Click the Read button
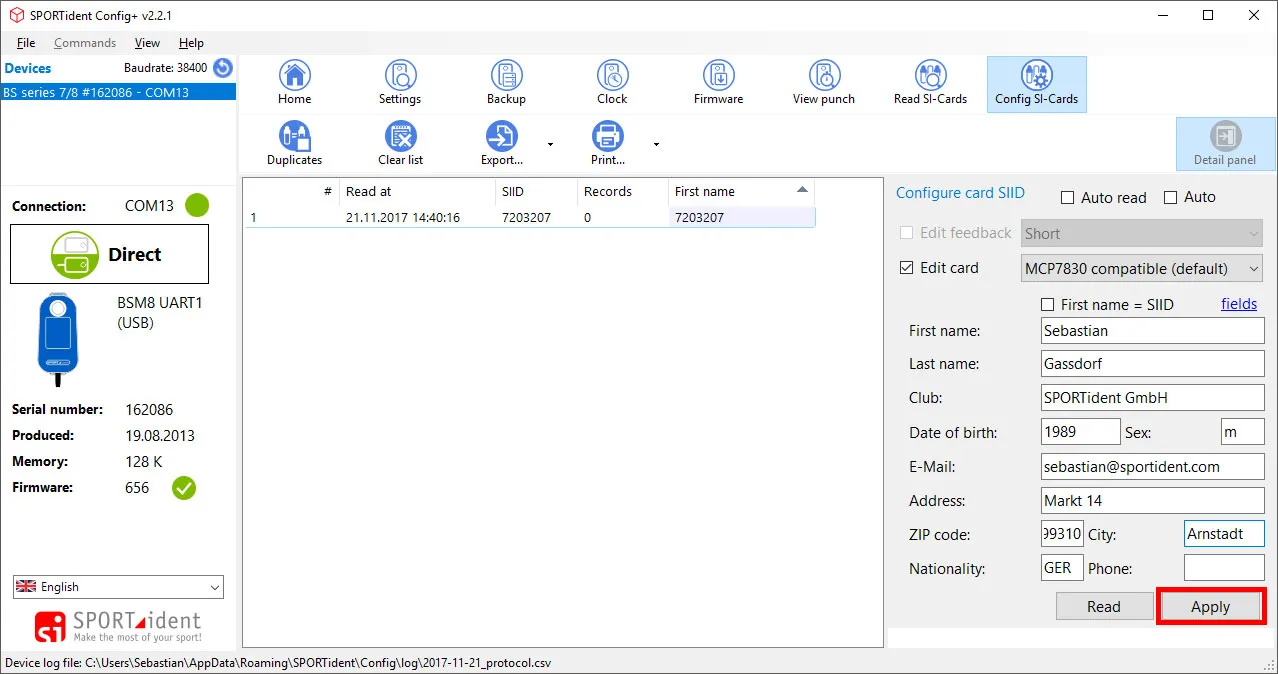This screenshot has height=674, width=1278. [1104, 607]
